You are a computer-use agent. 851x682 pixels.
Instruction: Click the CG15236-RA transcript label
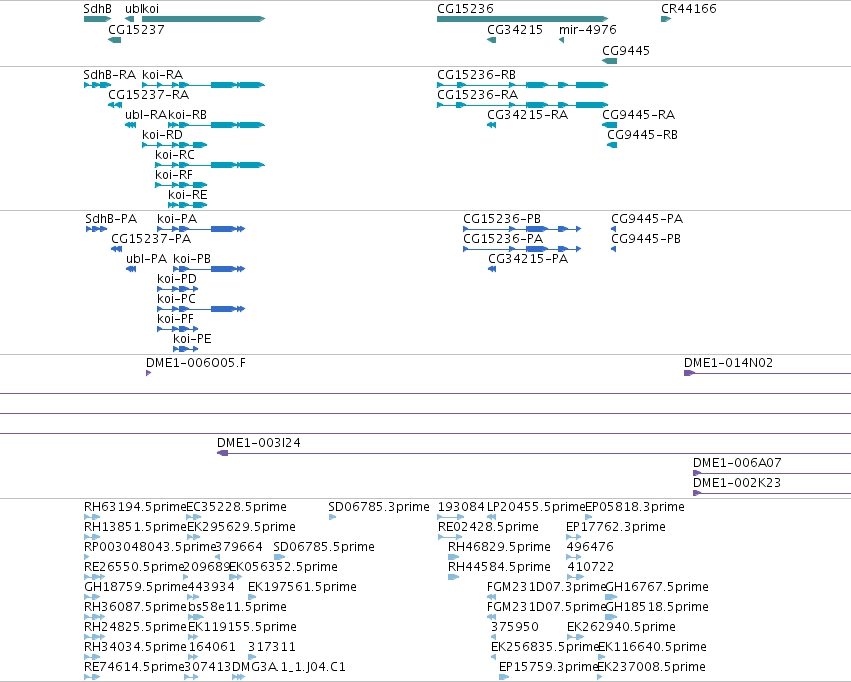click(x=478, y=95)
